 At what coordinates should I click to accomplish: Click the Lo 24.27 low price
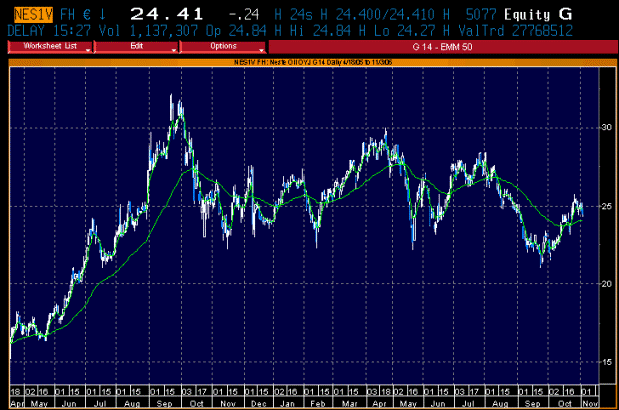point(405,30)
